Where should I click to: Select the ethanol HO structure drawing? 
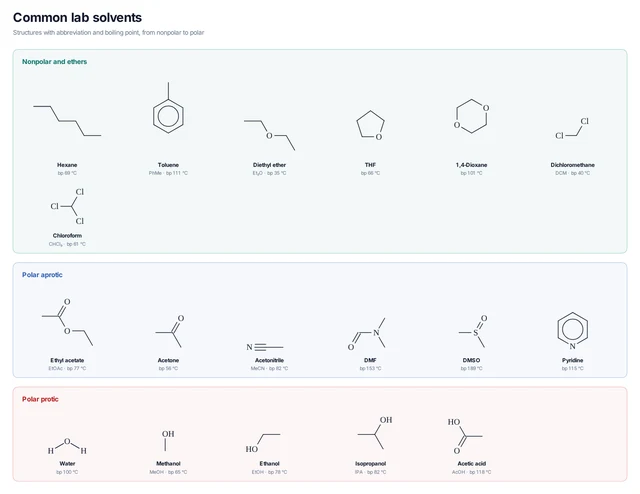263,443
